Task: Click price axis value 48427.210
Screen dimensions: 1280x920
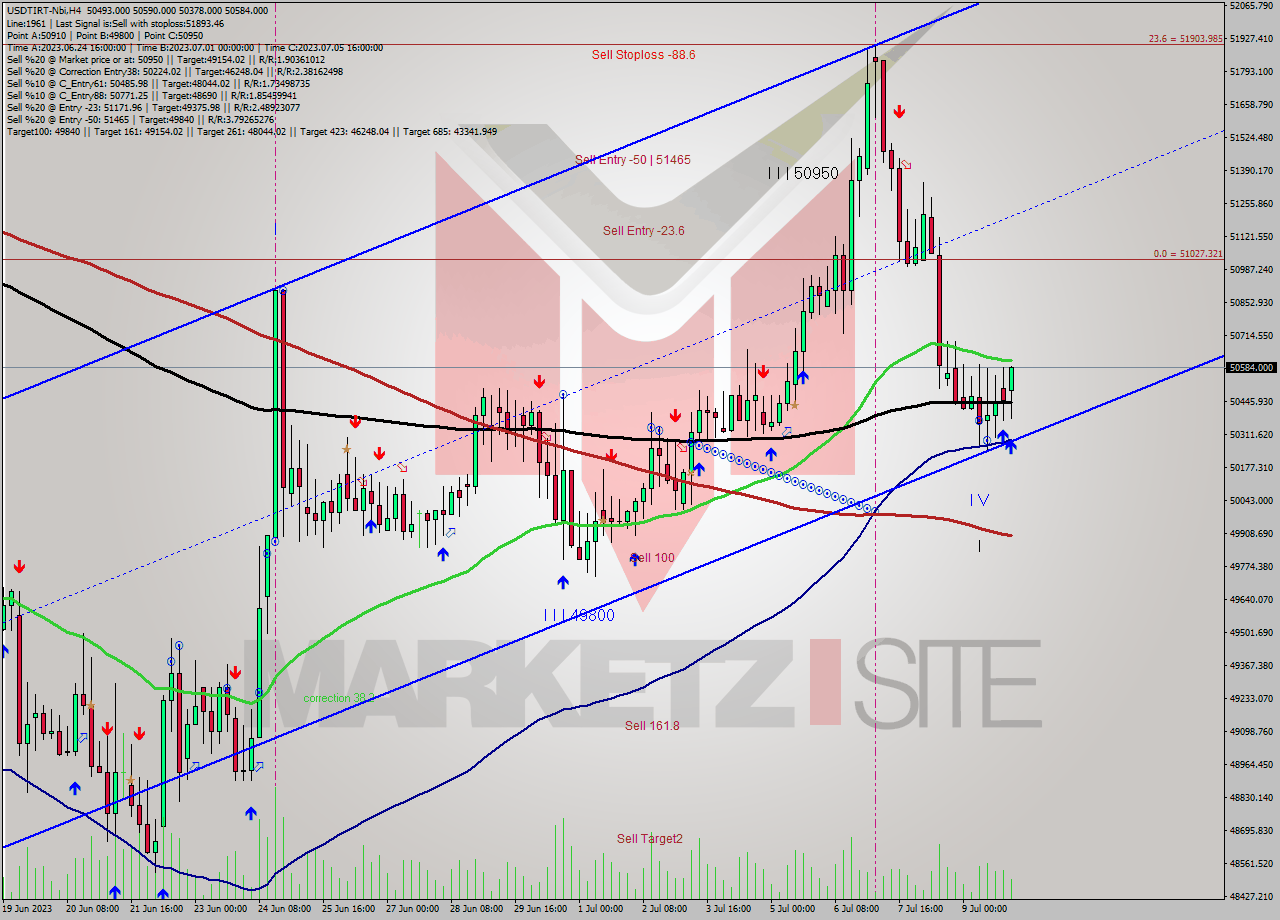Action: (x=1252, y=897)
